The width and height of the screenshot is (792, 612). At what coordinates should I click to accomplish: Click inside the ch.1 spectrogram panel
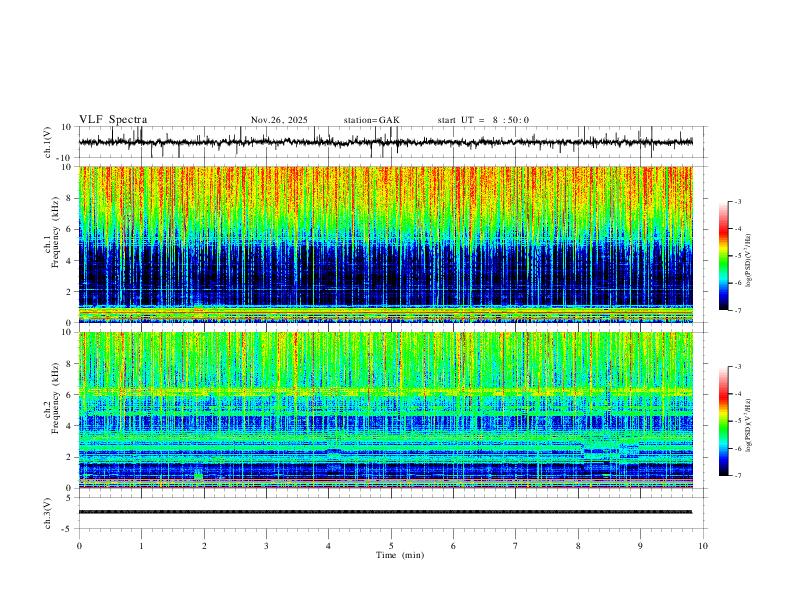pyautogui.click(x=386, y=244)
